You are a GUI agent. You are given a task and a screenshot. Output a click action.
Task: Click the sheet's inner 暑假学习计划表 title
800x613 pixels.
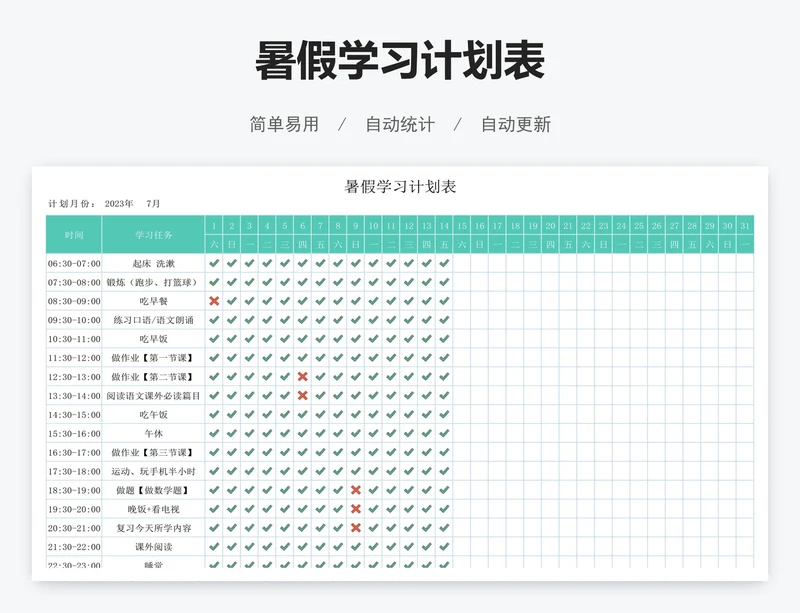[x=400, y=187]
